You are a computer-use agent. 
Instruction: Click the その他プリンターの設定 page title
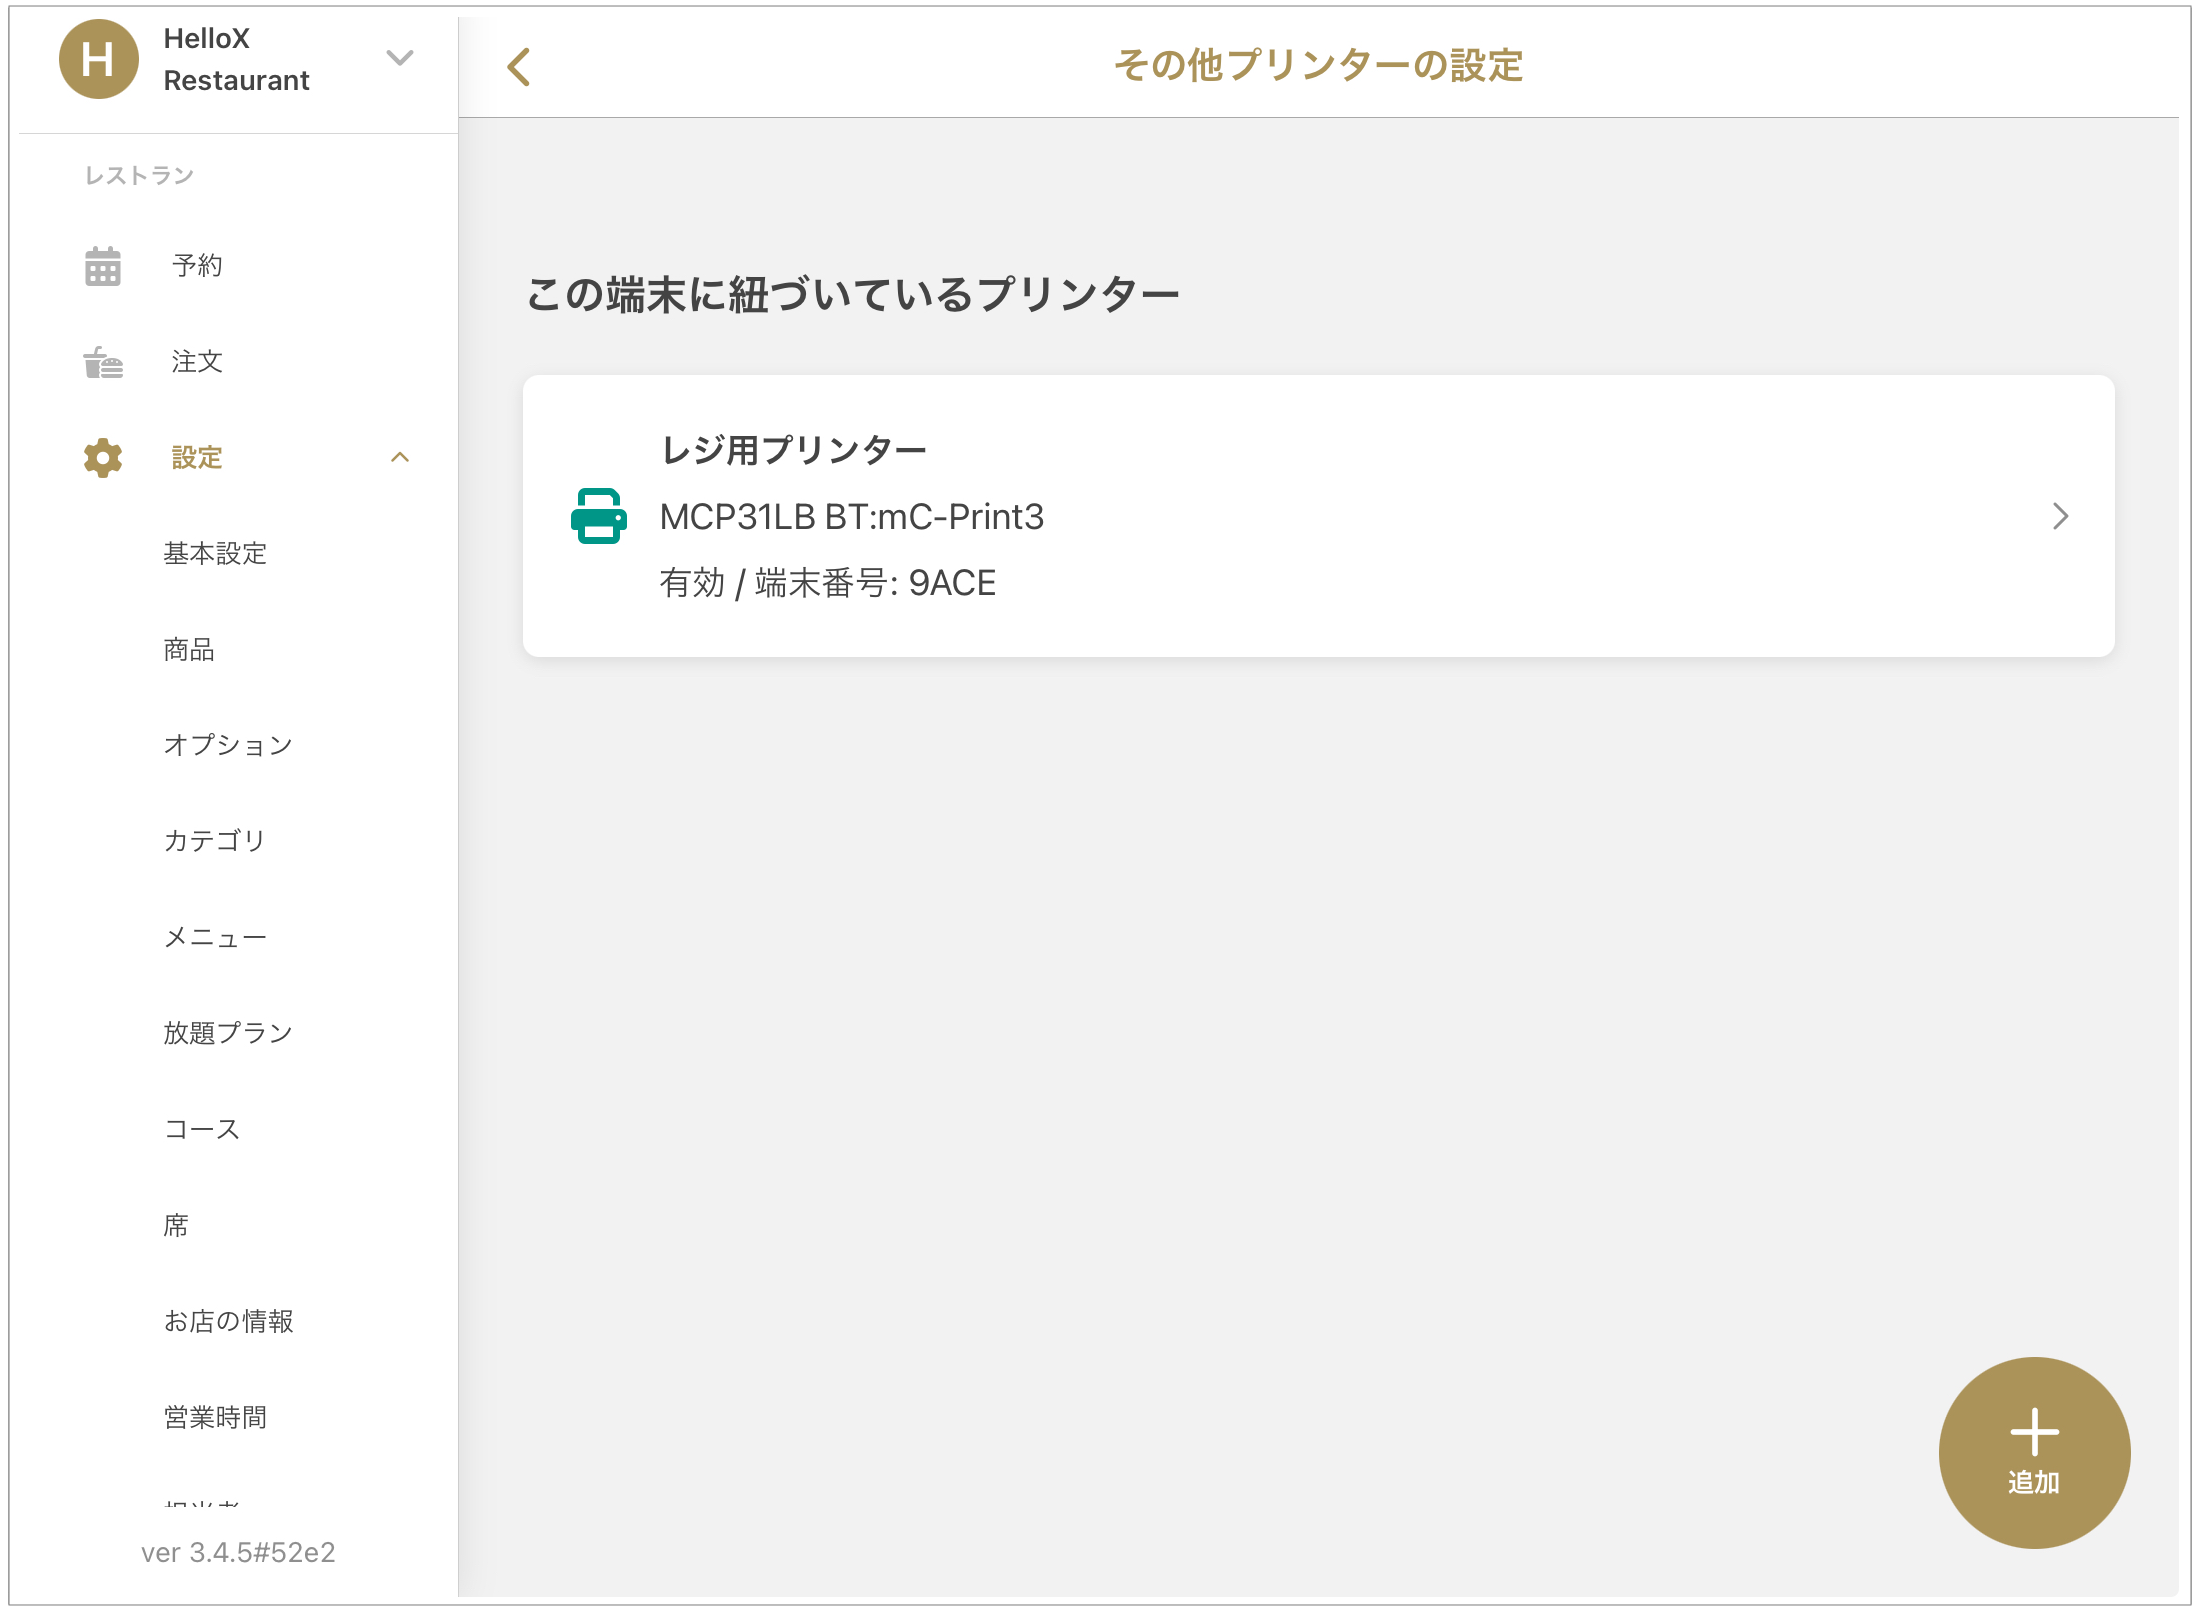pos(1318,66)
